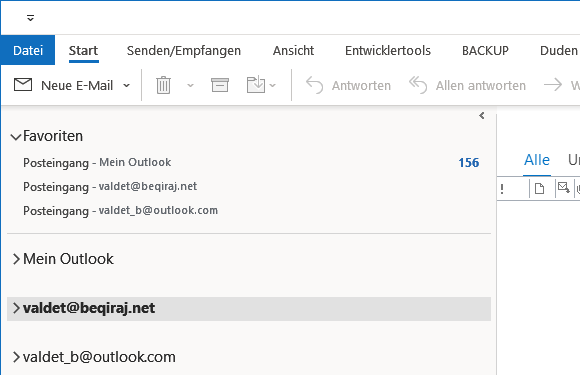Open the Duden ribbon tab

(559, 50)
